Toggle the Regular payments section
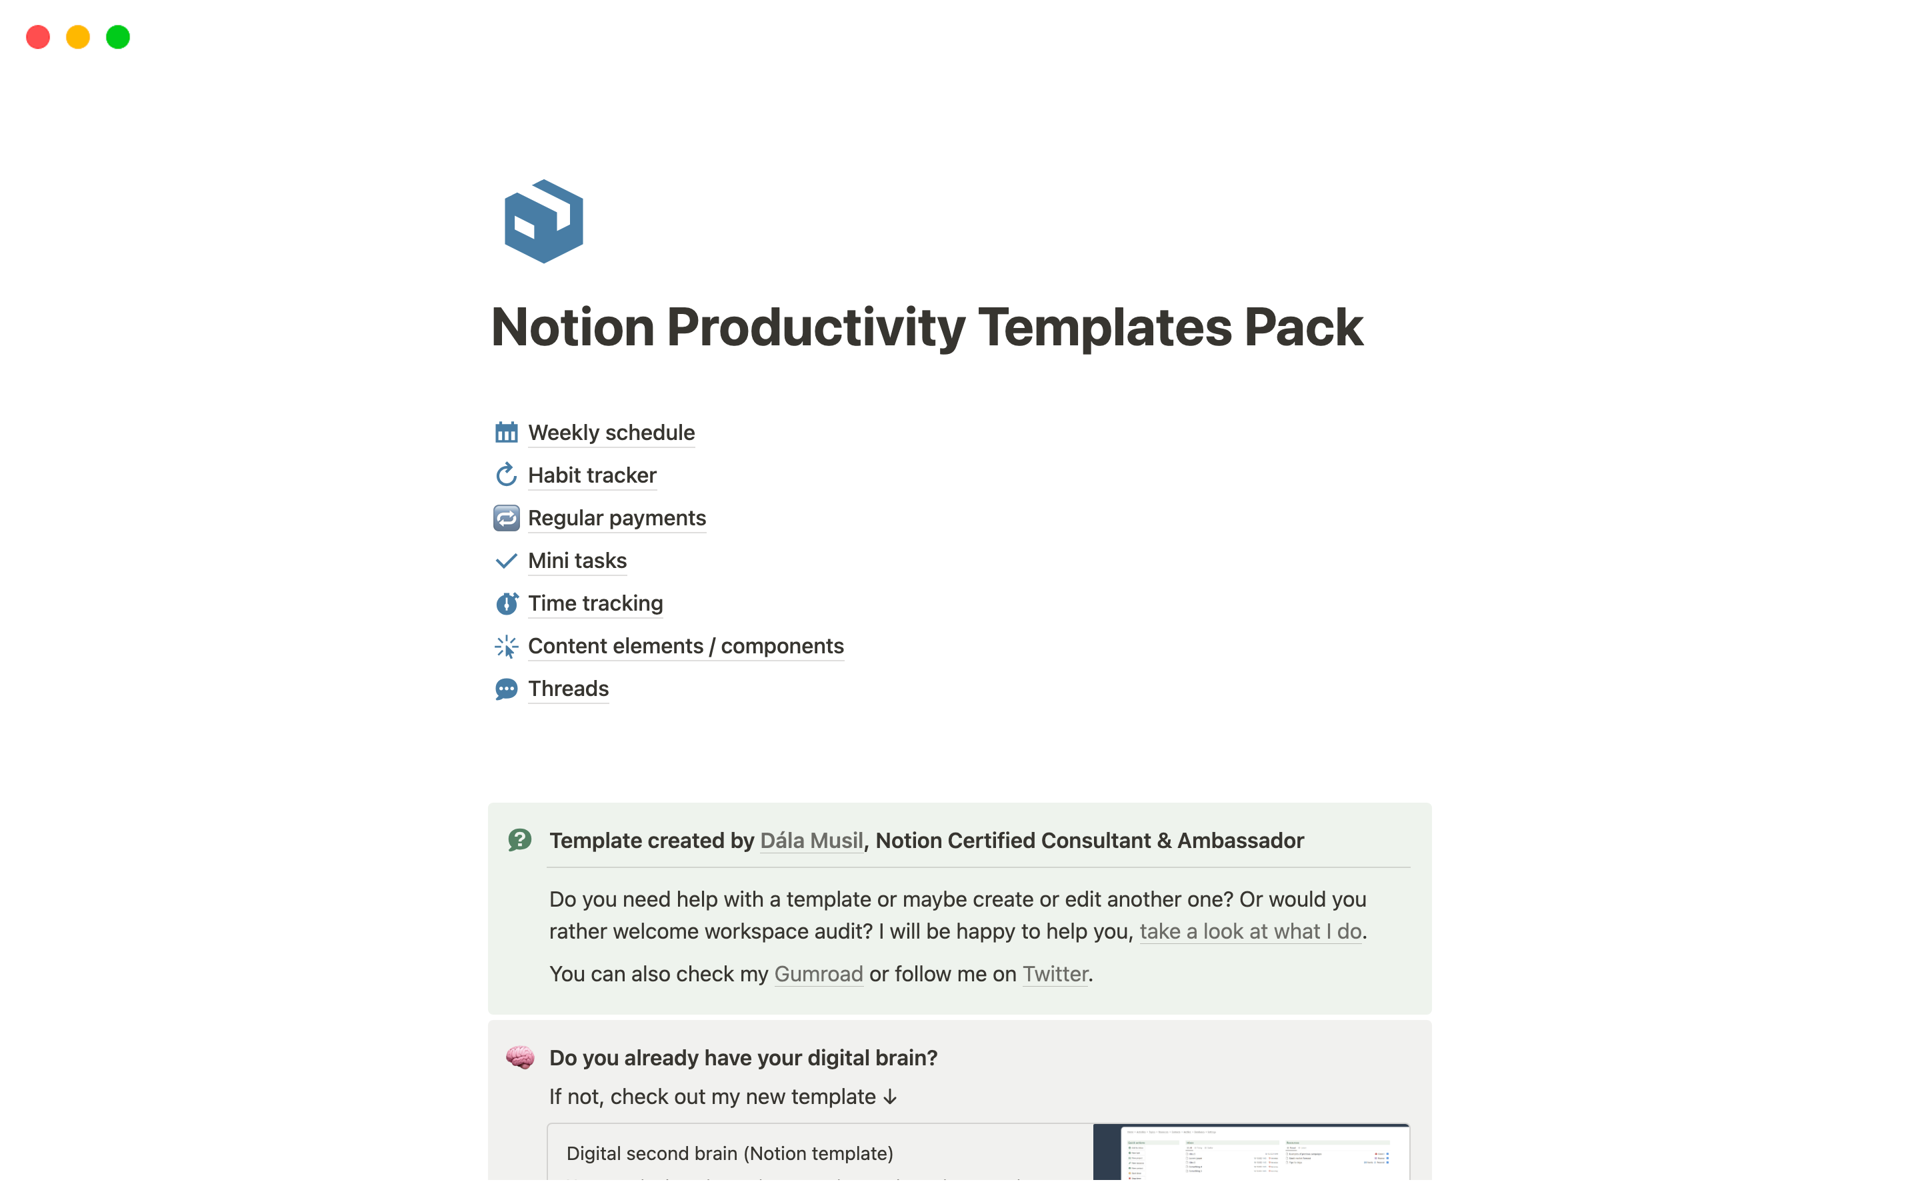Viewport: 1920px width, 1200px height. pyautogui.click(x=617, y=517)
